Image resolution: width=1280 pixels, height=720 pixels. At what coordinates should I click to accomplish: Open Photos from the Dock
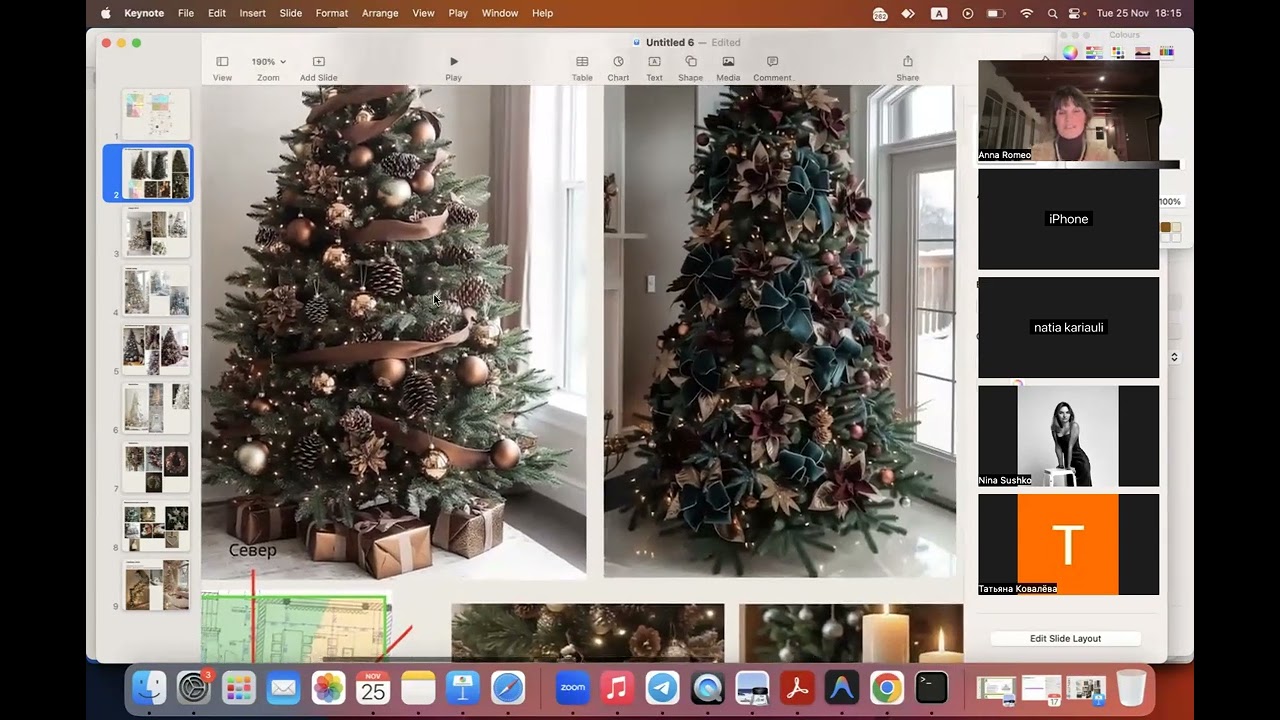pyautogui.click(x=328, y=688)
